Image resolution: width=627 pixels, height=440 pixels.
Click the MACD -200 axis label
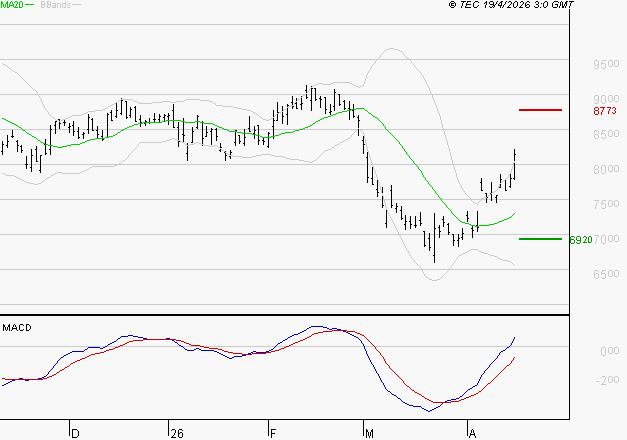[x=607, y=380]
